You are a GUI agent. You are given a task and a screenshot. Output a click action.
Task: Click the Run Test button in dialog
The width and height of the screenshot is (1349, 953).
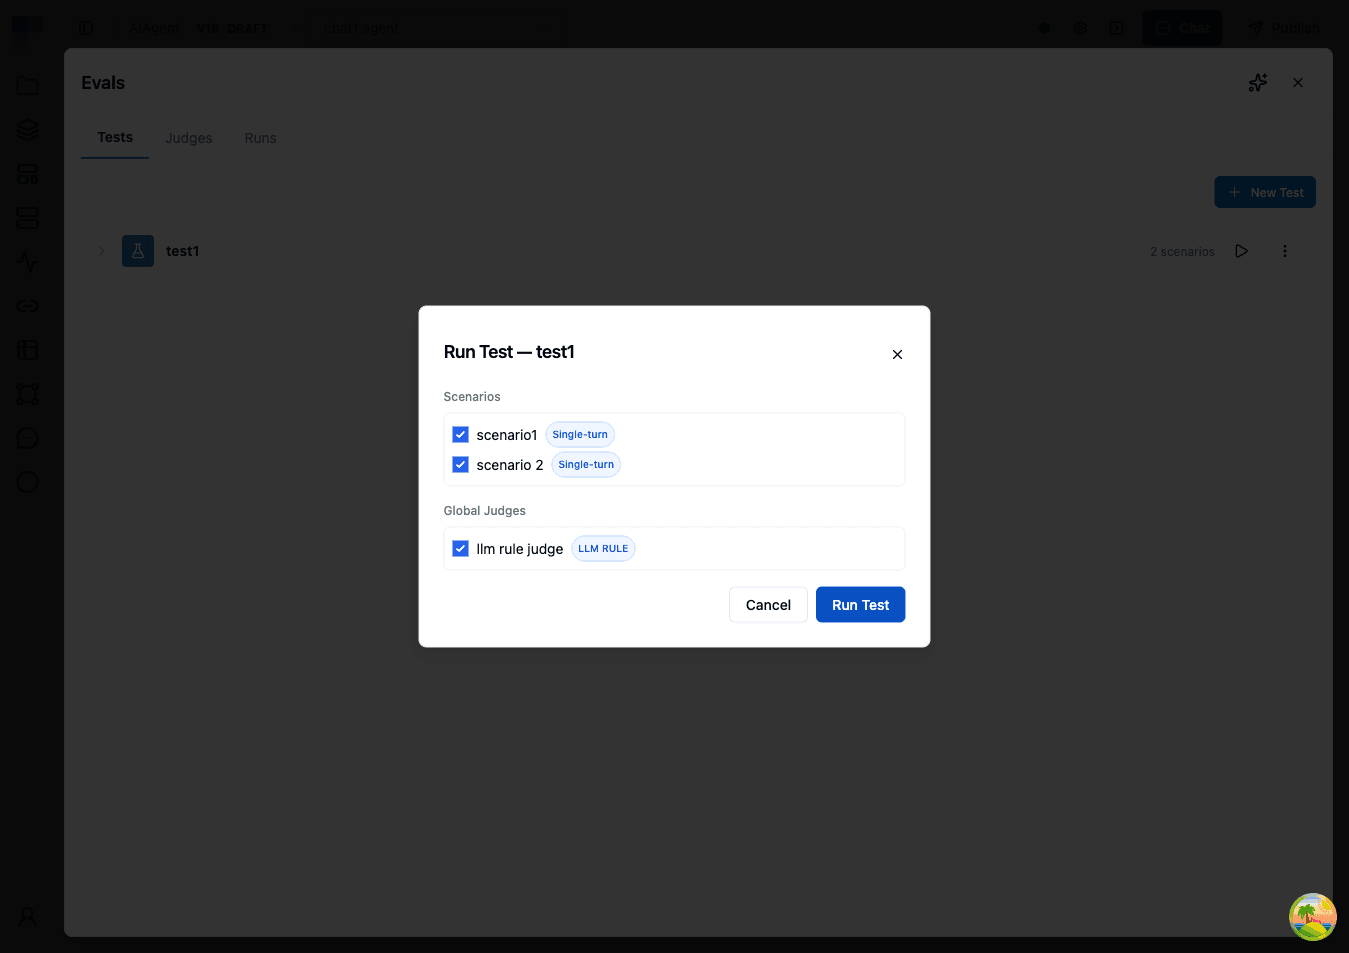(860, 604)
